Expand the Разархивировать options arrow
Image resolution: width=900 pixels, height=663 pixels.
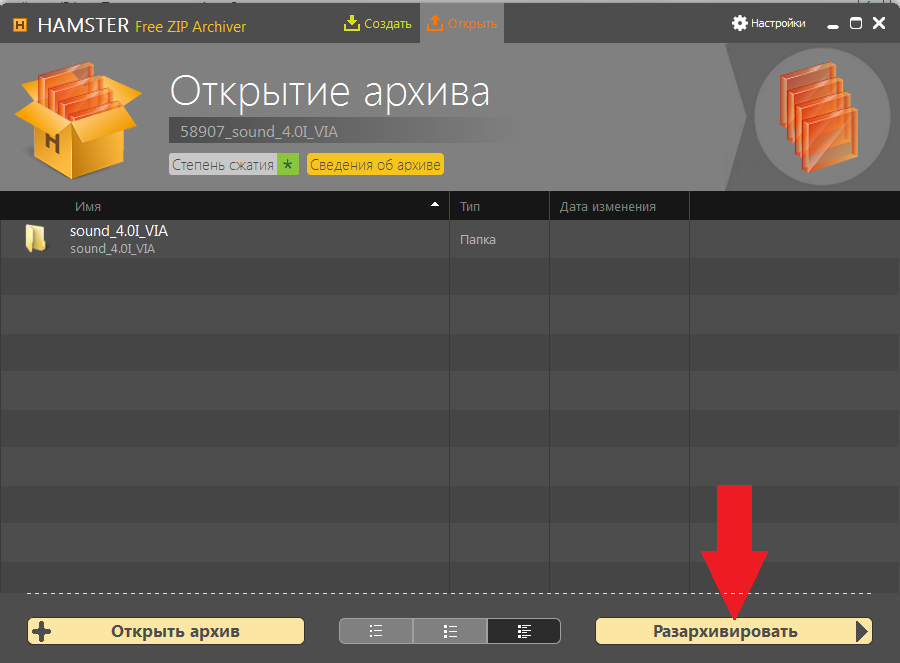click(862, 631)
